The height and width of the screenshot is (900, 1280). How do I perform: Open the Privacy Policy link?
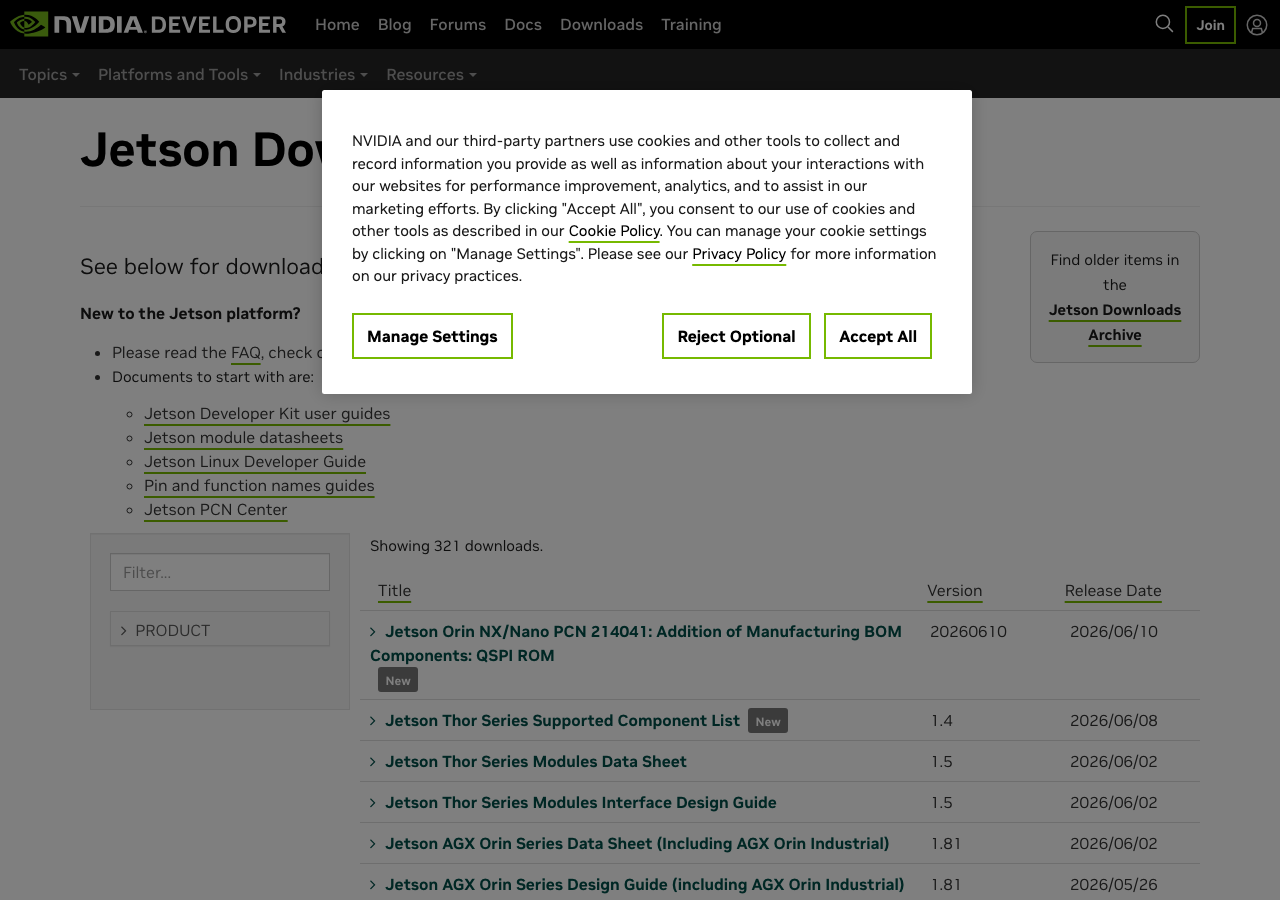739,254
